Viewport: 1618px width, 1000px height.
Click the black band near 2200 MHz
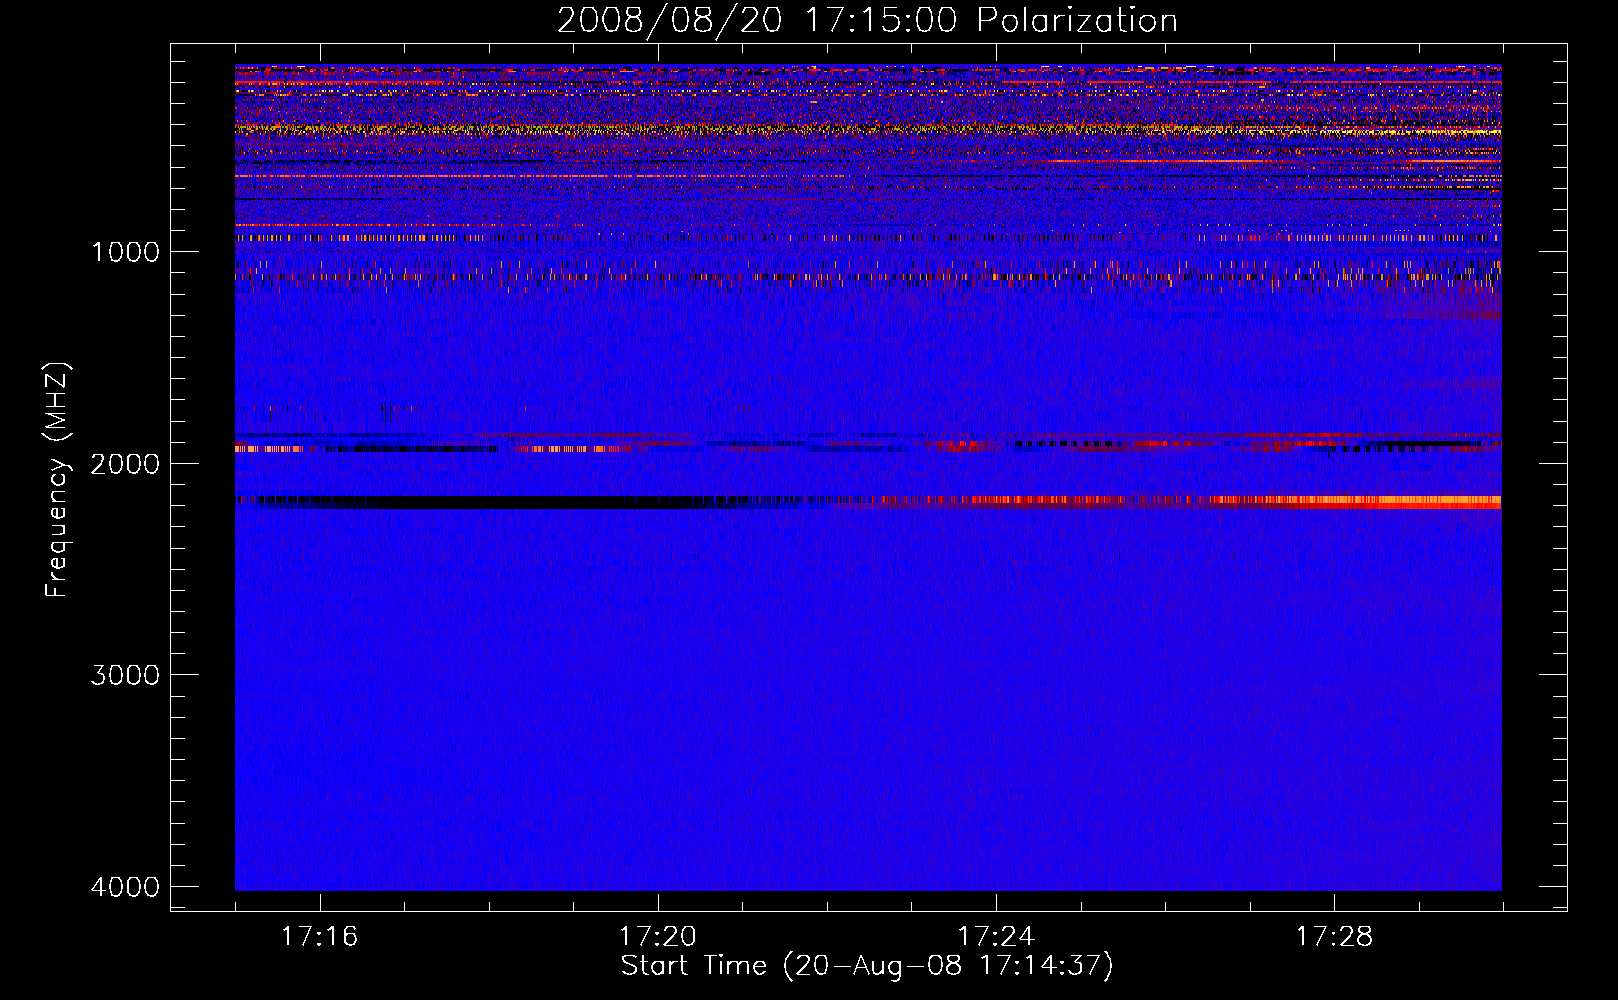[500, 502]
